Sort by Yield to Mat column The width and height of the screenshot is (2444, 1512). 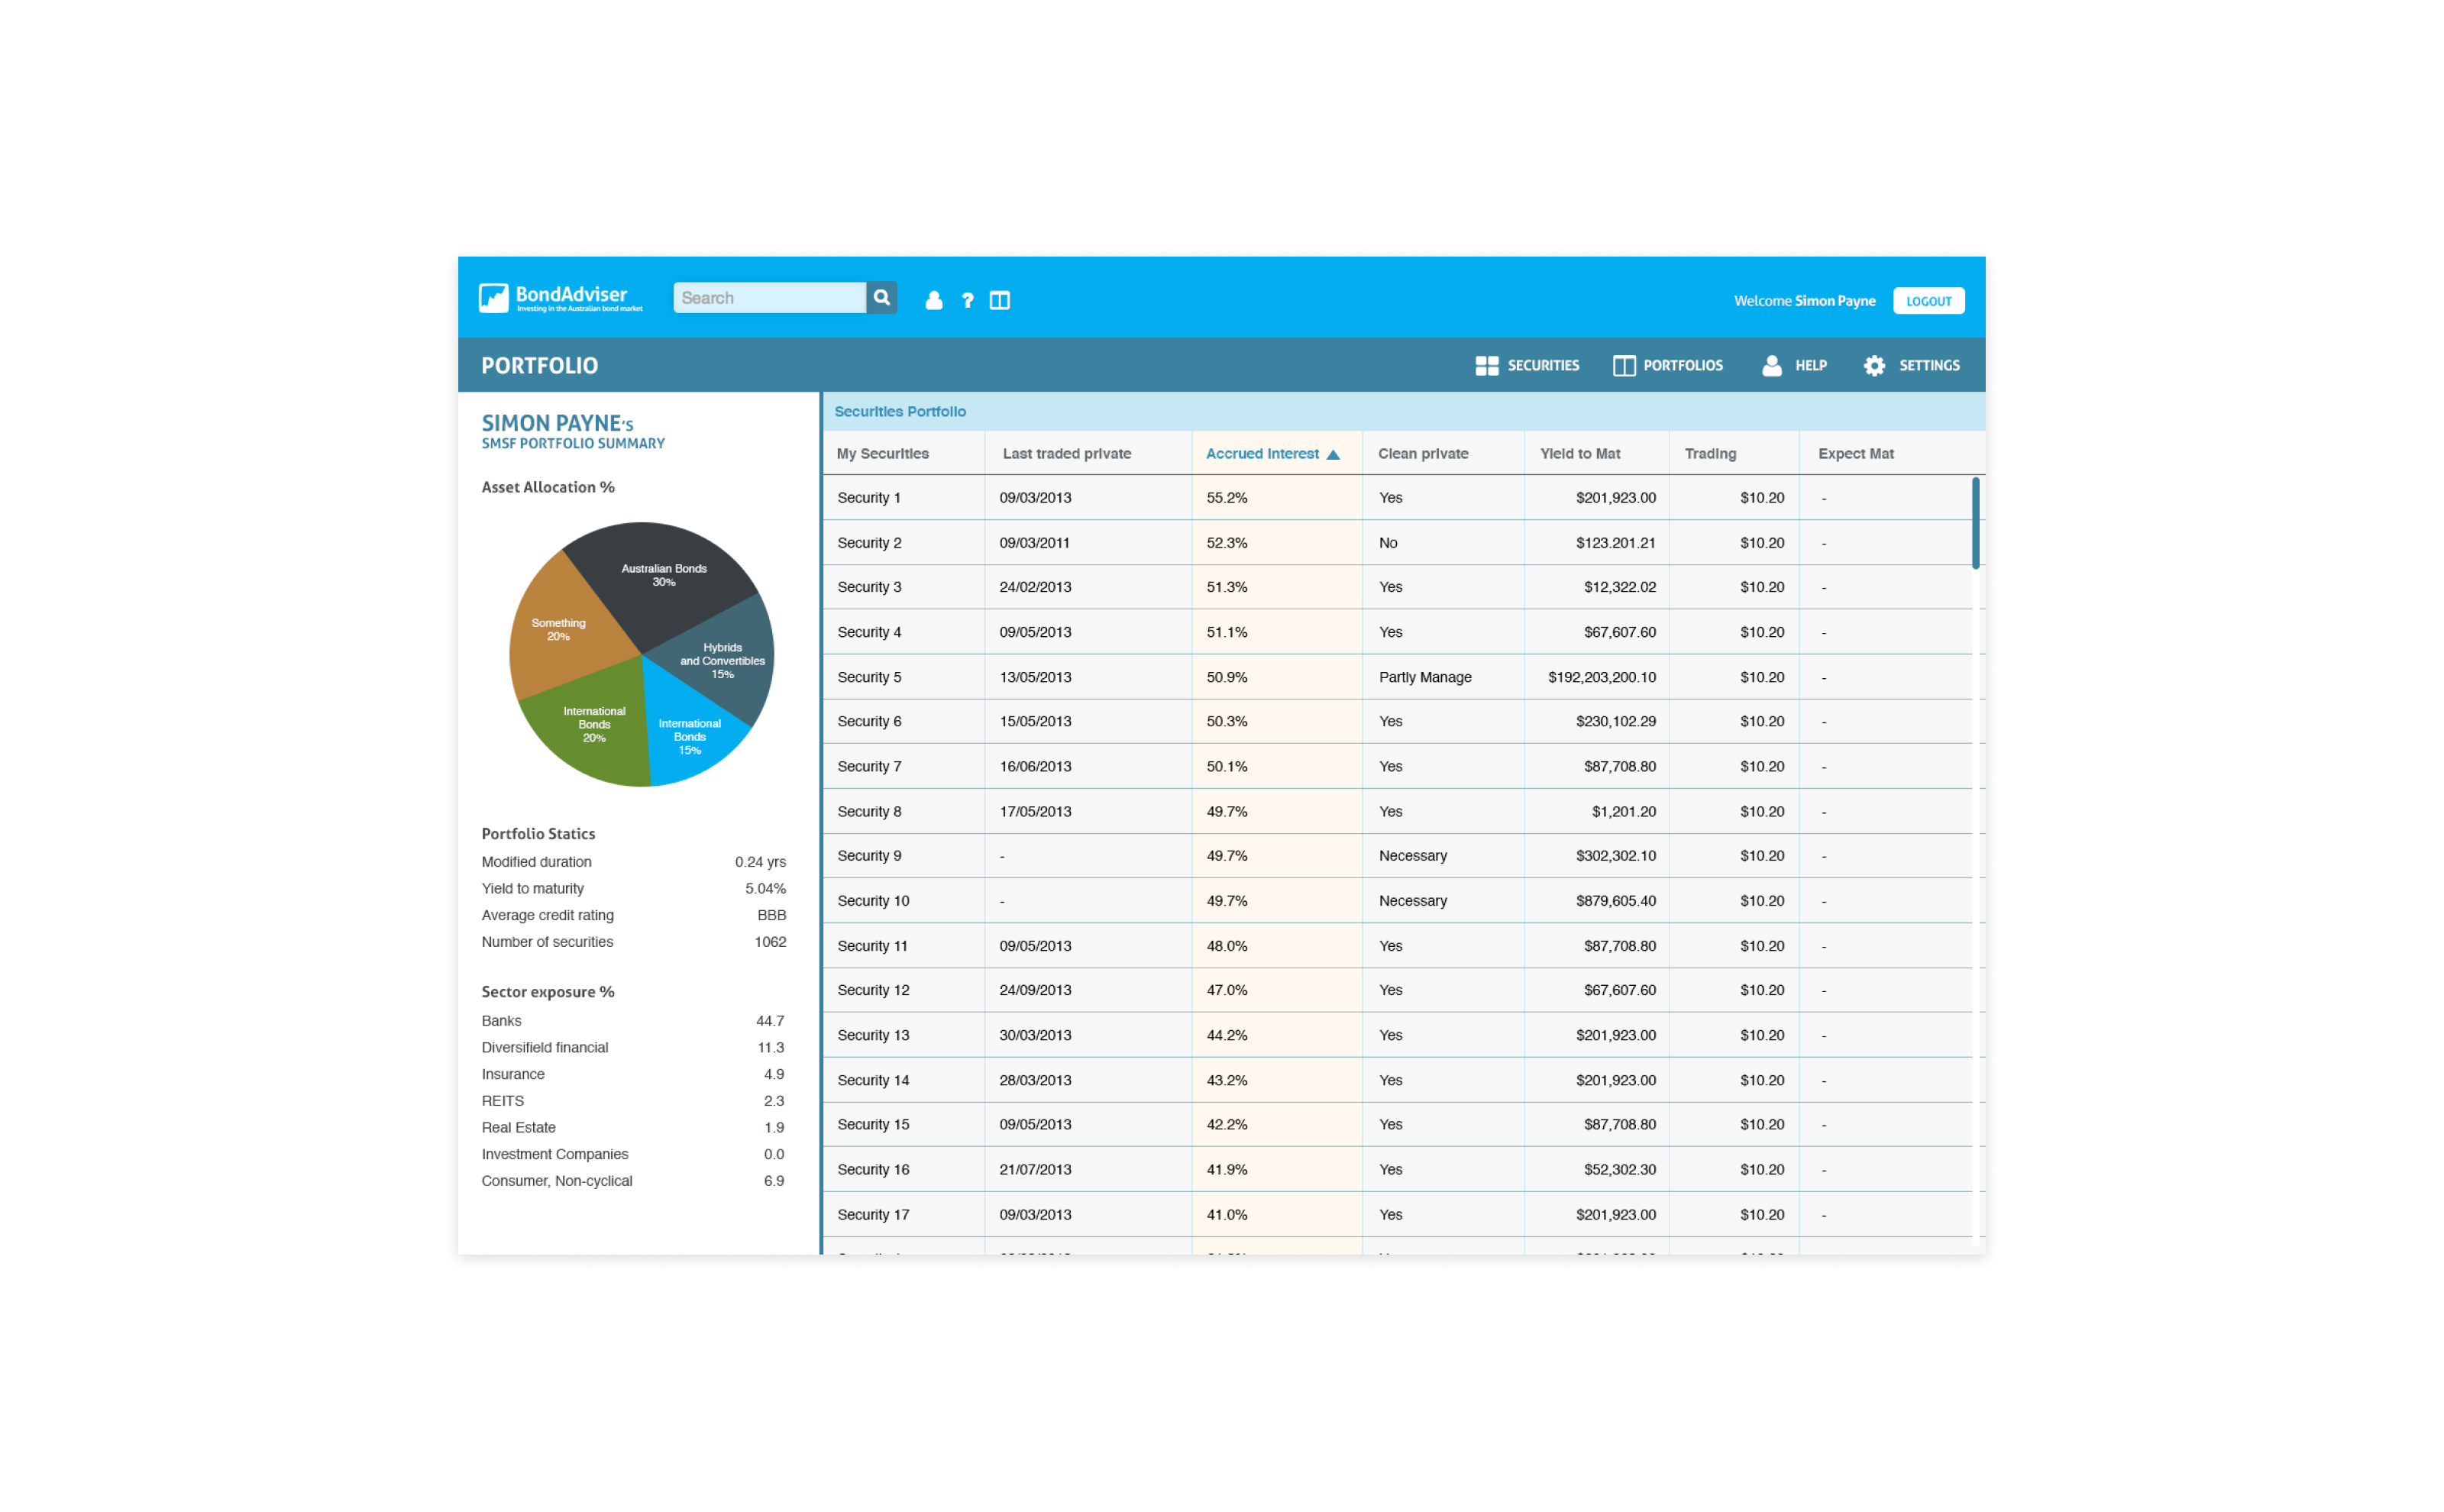pyautogui.click(x=1579, y=454)
